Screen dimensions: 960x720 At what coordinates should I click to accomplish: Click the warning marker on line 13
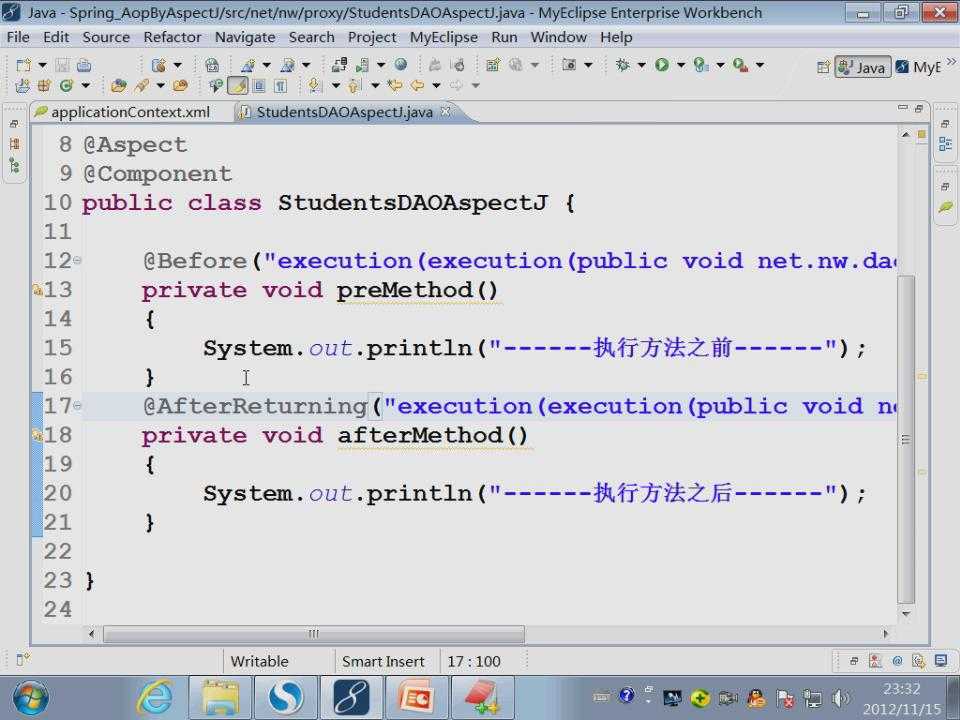(x=37, y=290)
